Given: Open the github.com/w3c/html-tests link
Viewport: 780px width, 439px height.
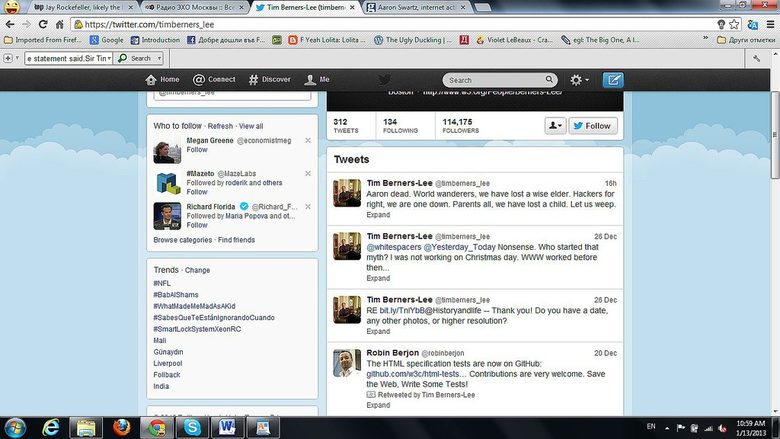Looking at the screenshot, I should click(417, 374).
